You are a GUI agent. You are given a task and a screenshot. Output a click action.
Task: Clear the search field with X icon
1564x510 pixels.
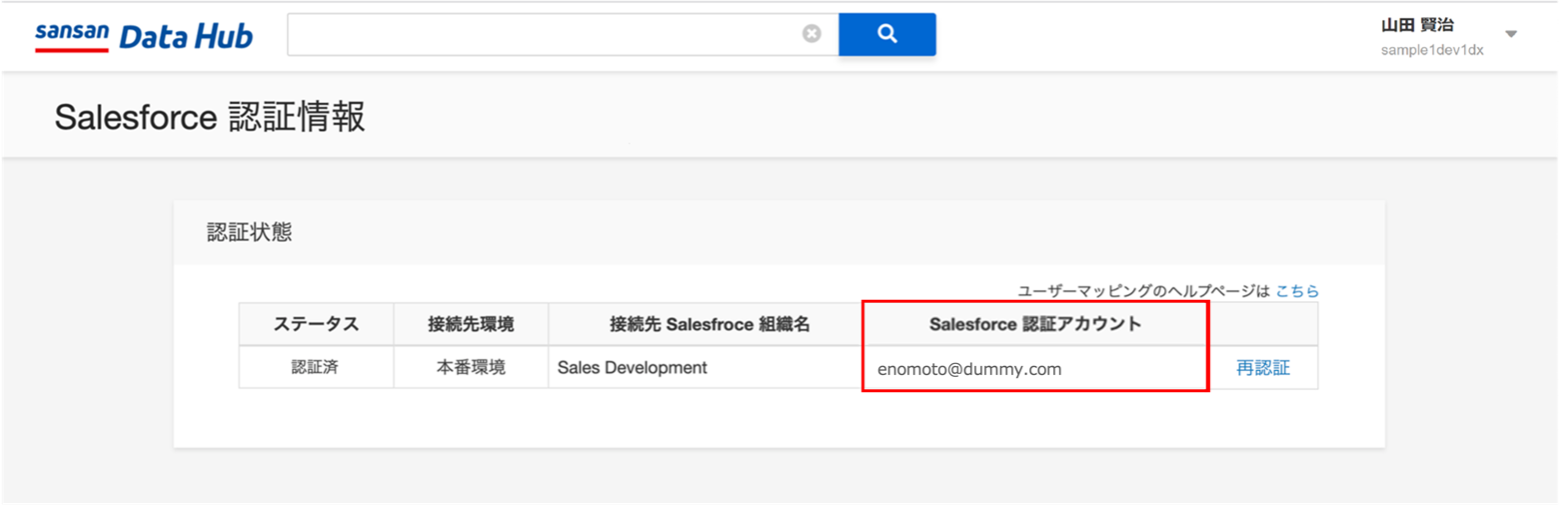coord(812,34)
